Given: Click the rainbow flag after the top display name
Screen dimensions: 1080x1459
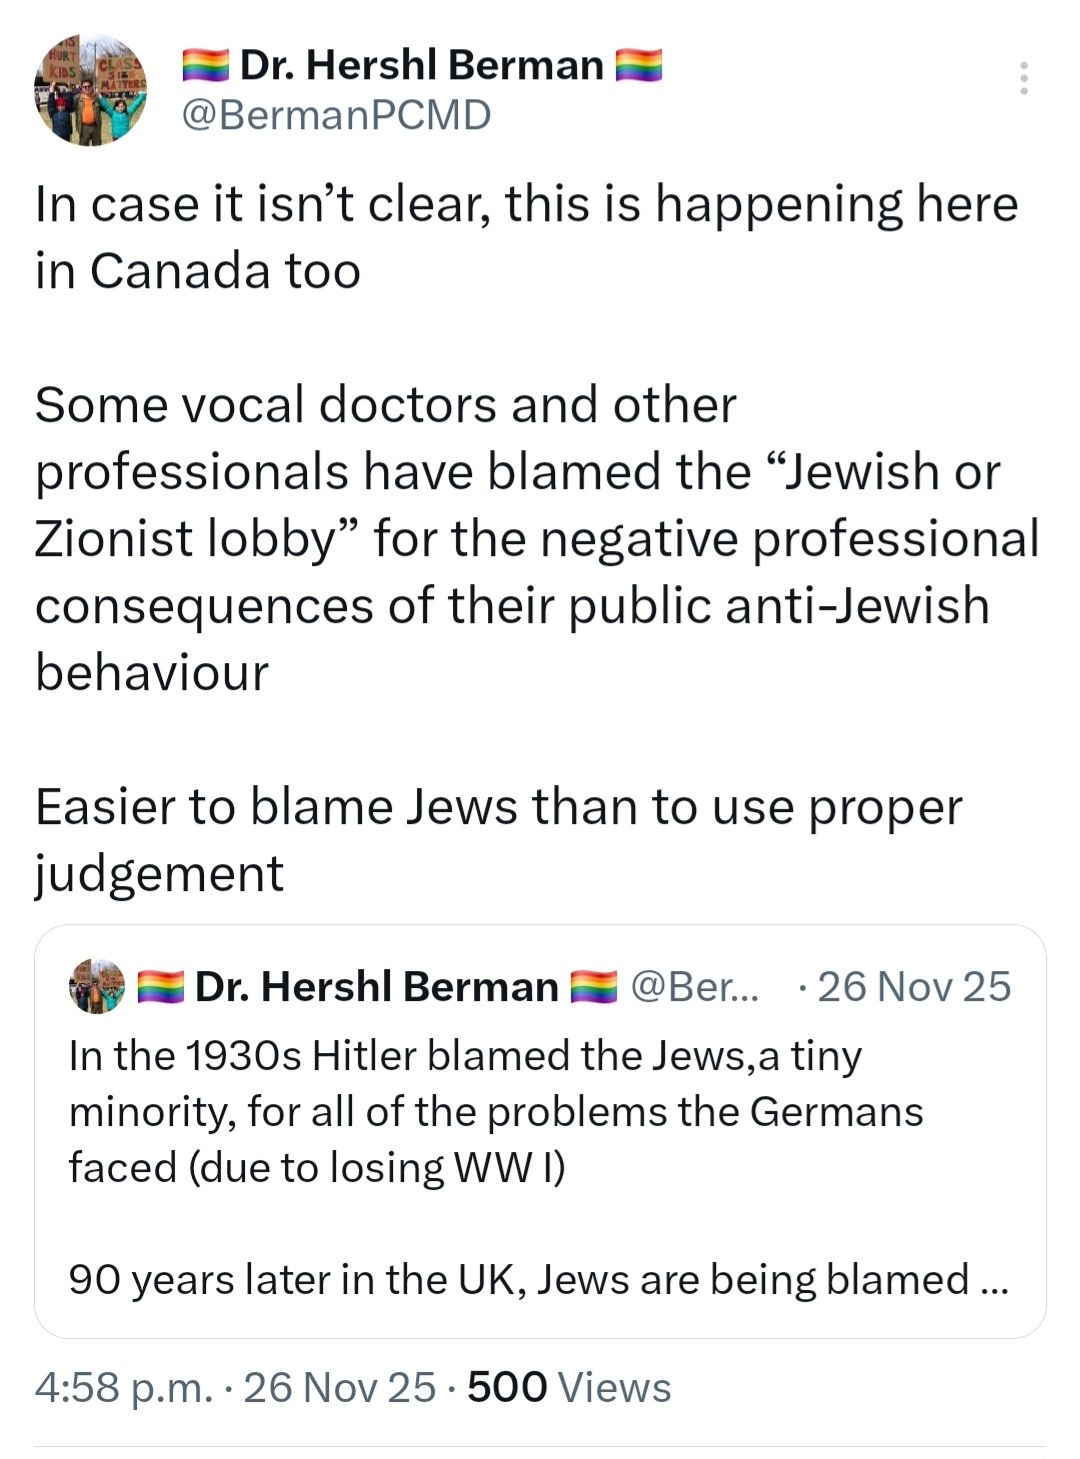Looking at the screenshot, I should [x=638, y=66].
